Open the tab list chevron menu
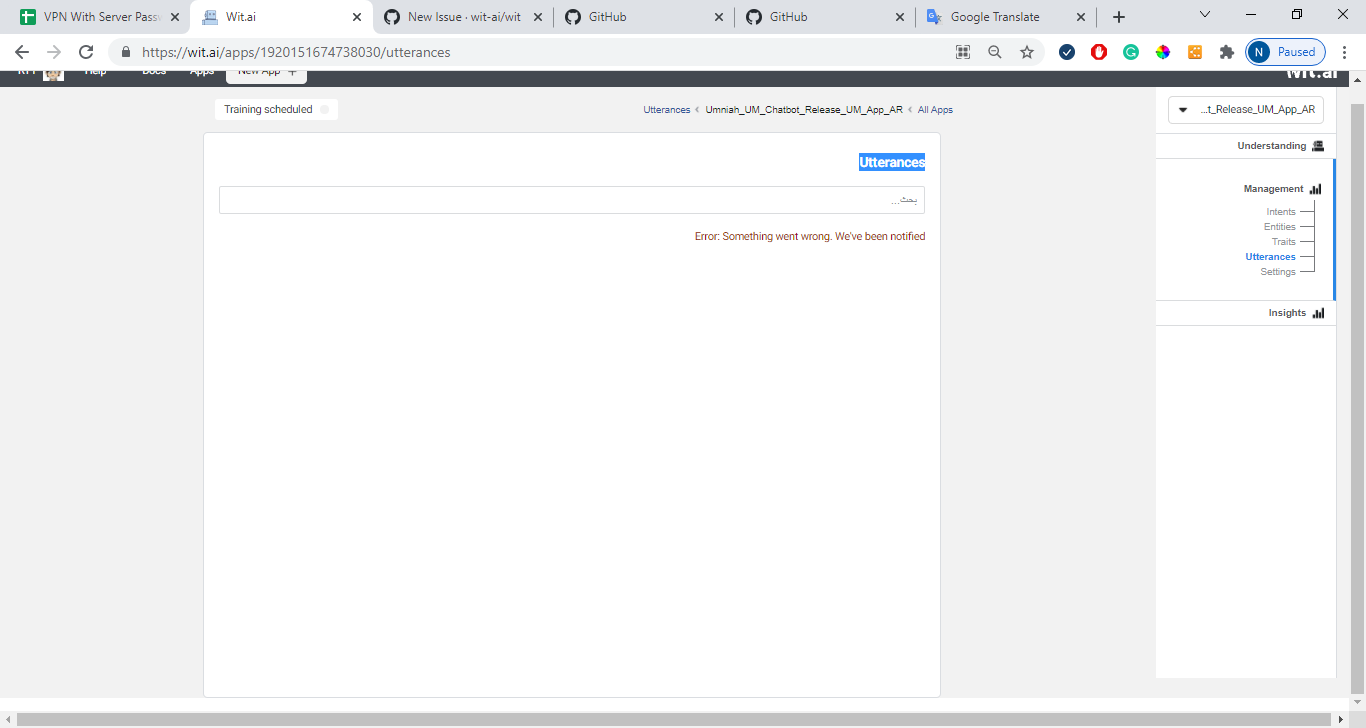This screenshot has width=1366, height=728. (x=1204, y=14)
